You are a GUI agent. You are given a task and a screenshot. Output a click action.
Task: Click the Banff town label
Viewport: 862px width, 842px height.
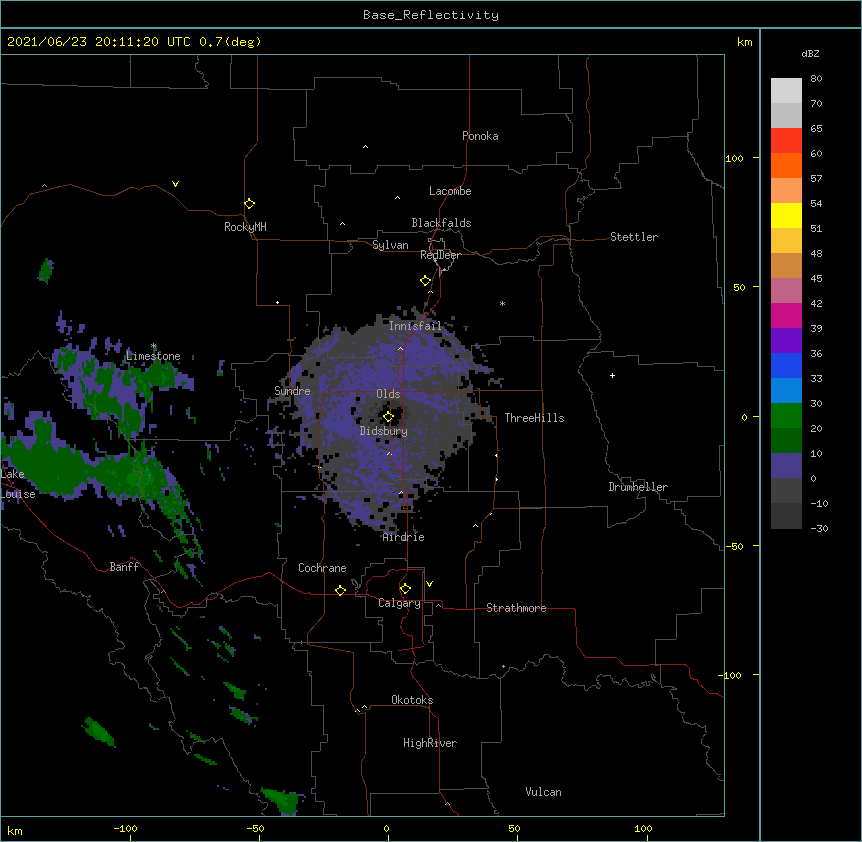coord(124,567)
